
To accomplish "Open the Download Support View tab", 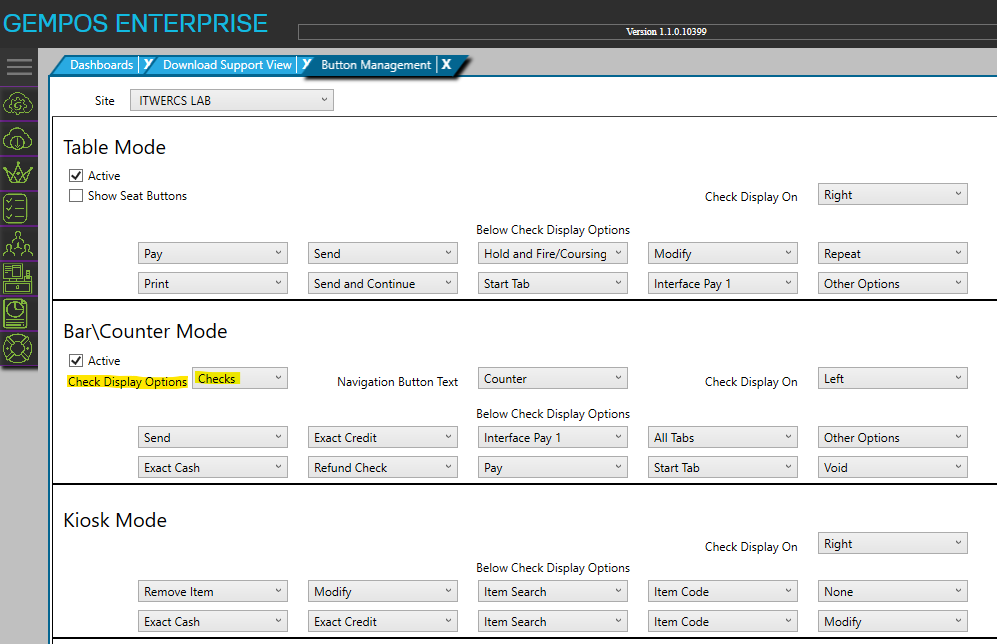I will [x=226, y=64].
